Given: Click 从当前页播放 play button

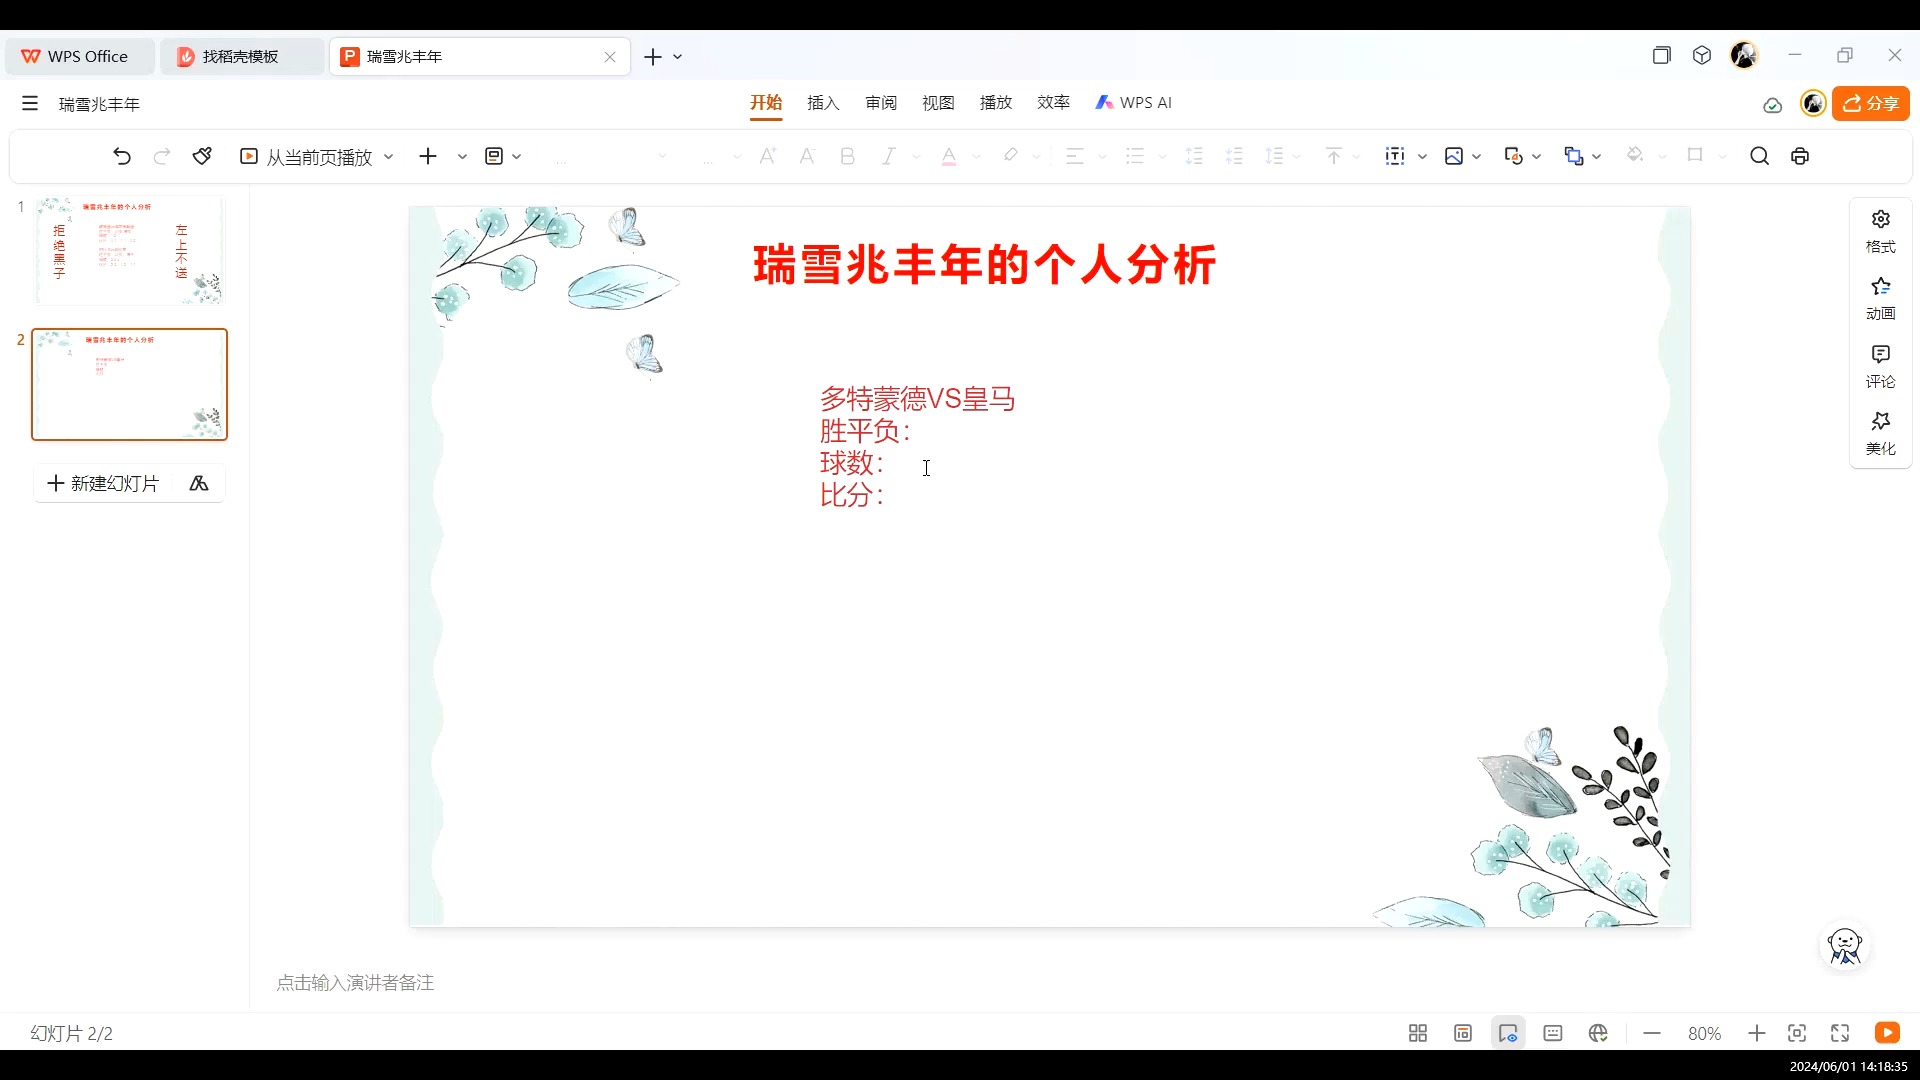Looking at the screenshot, I should click(x=306, y=157).
